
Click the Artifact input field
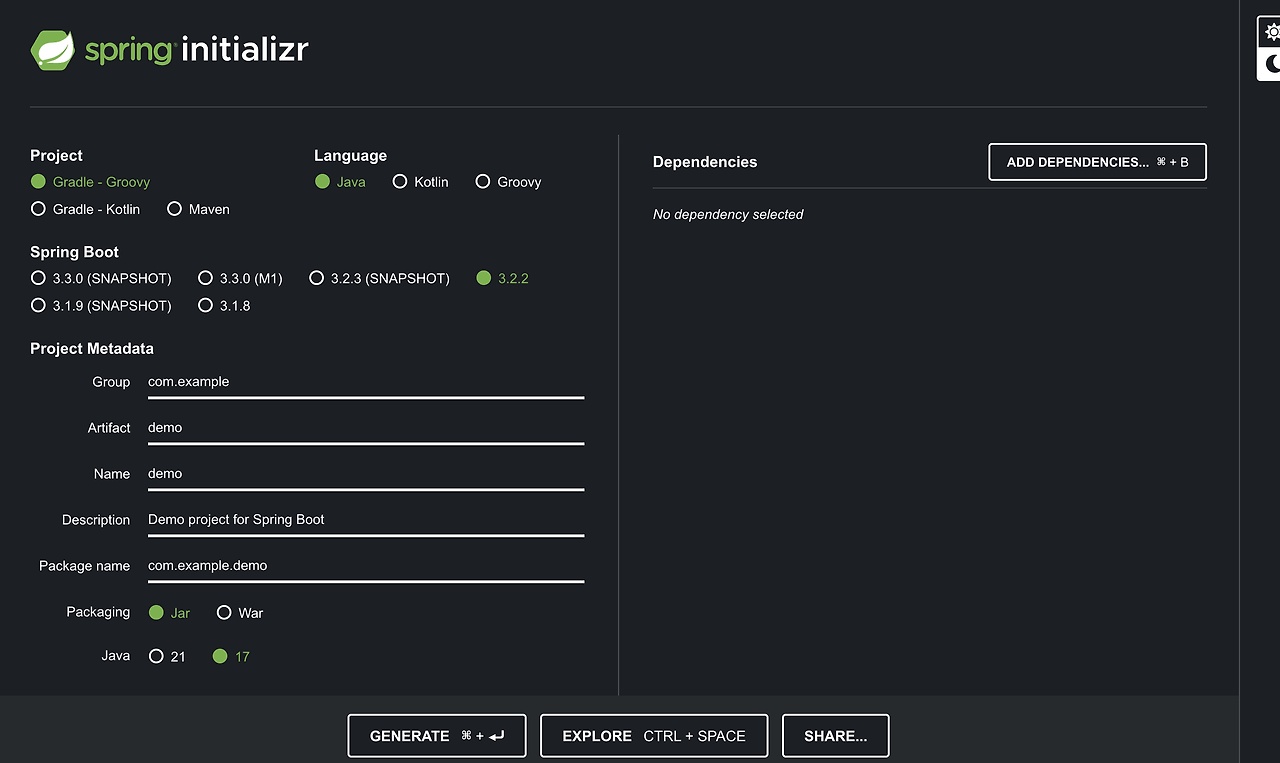tap(366, 428)
